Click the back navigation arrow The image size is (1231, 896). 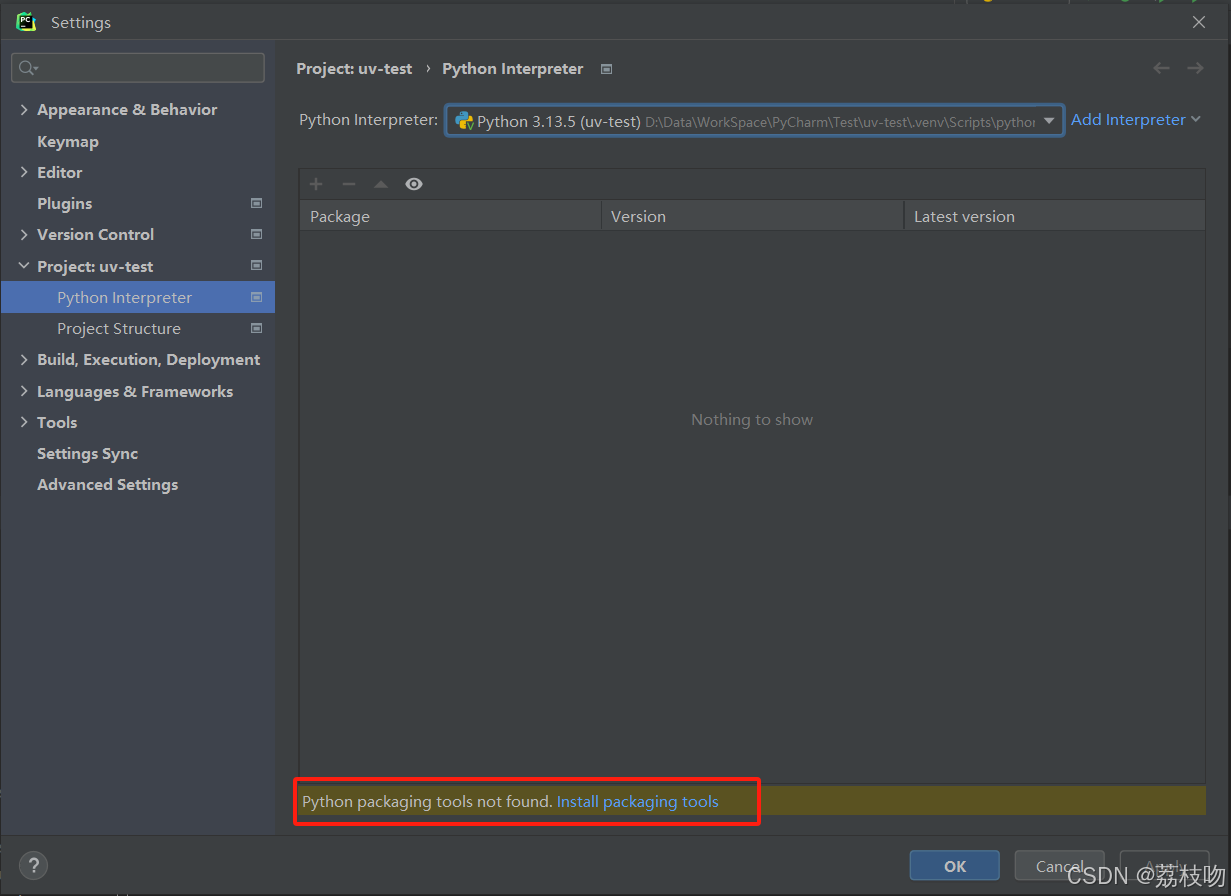pyautogui.click(x=1161, y=68)
